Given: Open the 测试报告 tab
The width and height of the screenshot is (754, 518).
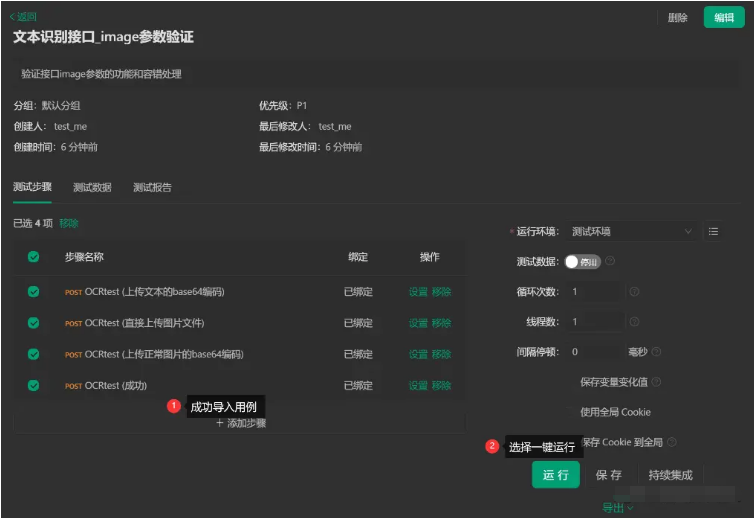Looking at the screenshot, I should tap(152, 187).
